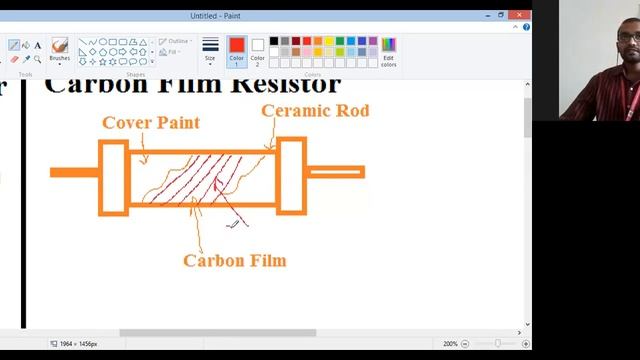The width and height of the screenshot is (640, 360).
Task: Expand the full Shapes gallery
Action: (152, 62)
